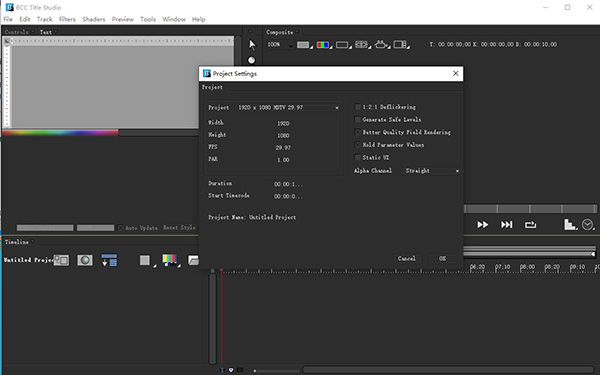
Task: Click the FPS value 29.97 field
Action: [283, 148]
